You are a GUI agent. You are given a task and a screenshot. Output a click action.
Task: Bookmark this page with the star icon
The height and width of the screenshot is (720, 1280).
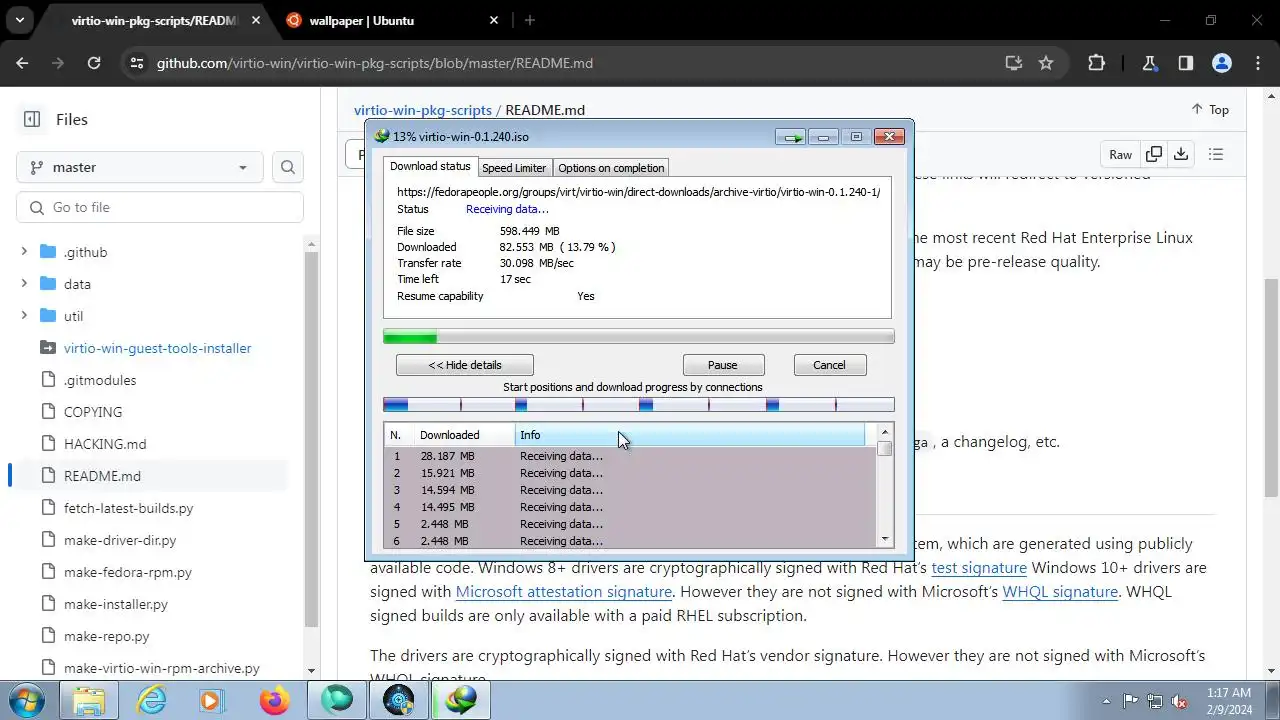1046,63
